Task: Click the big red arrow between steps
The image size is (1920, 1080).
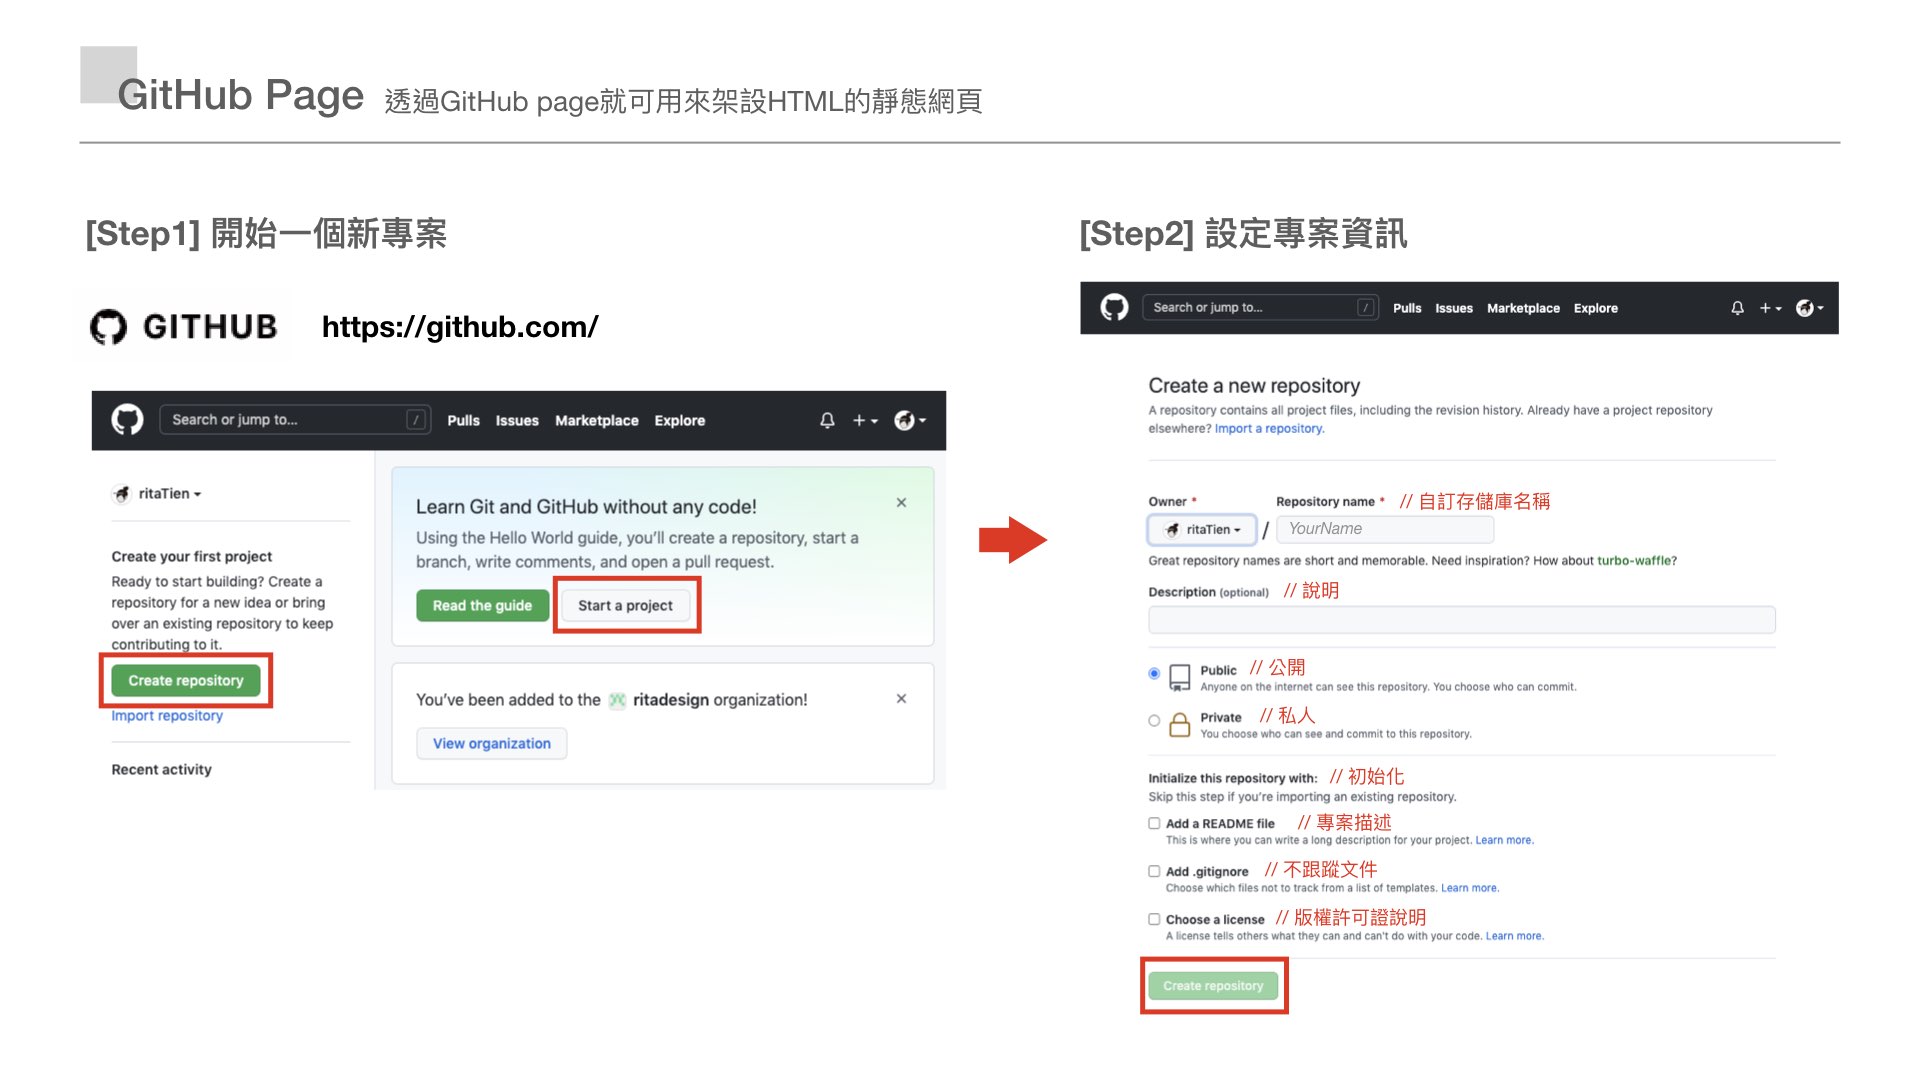Action: [x=1012, y=540]
